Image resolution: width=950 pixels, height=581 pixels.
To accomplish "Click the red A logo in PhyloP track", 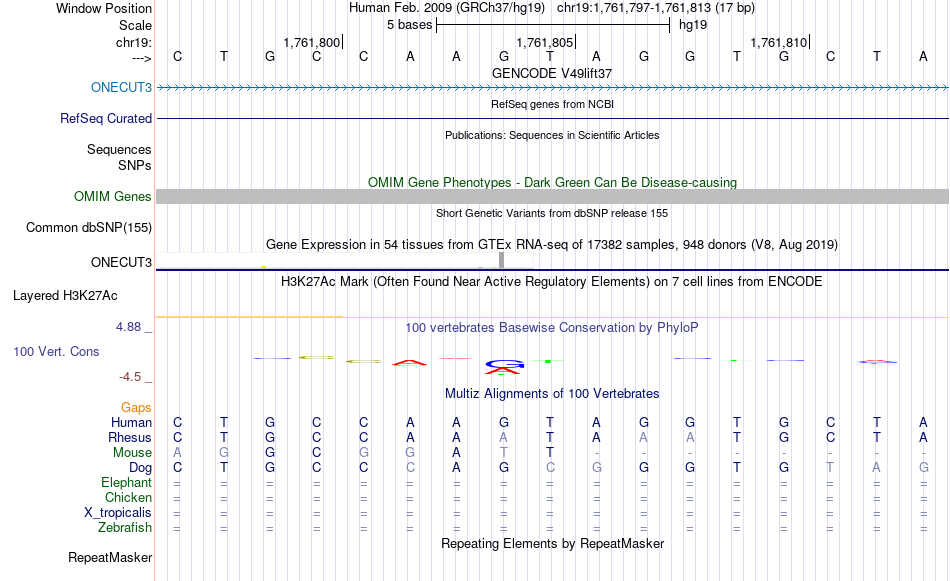I will (410, 363).
